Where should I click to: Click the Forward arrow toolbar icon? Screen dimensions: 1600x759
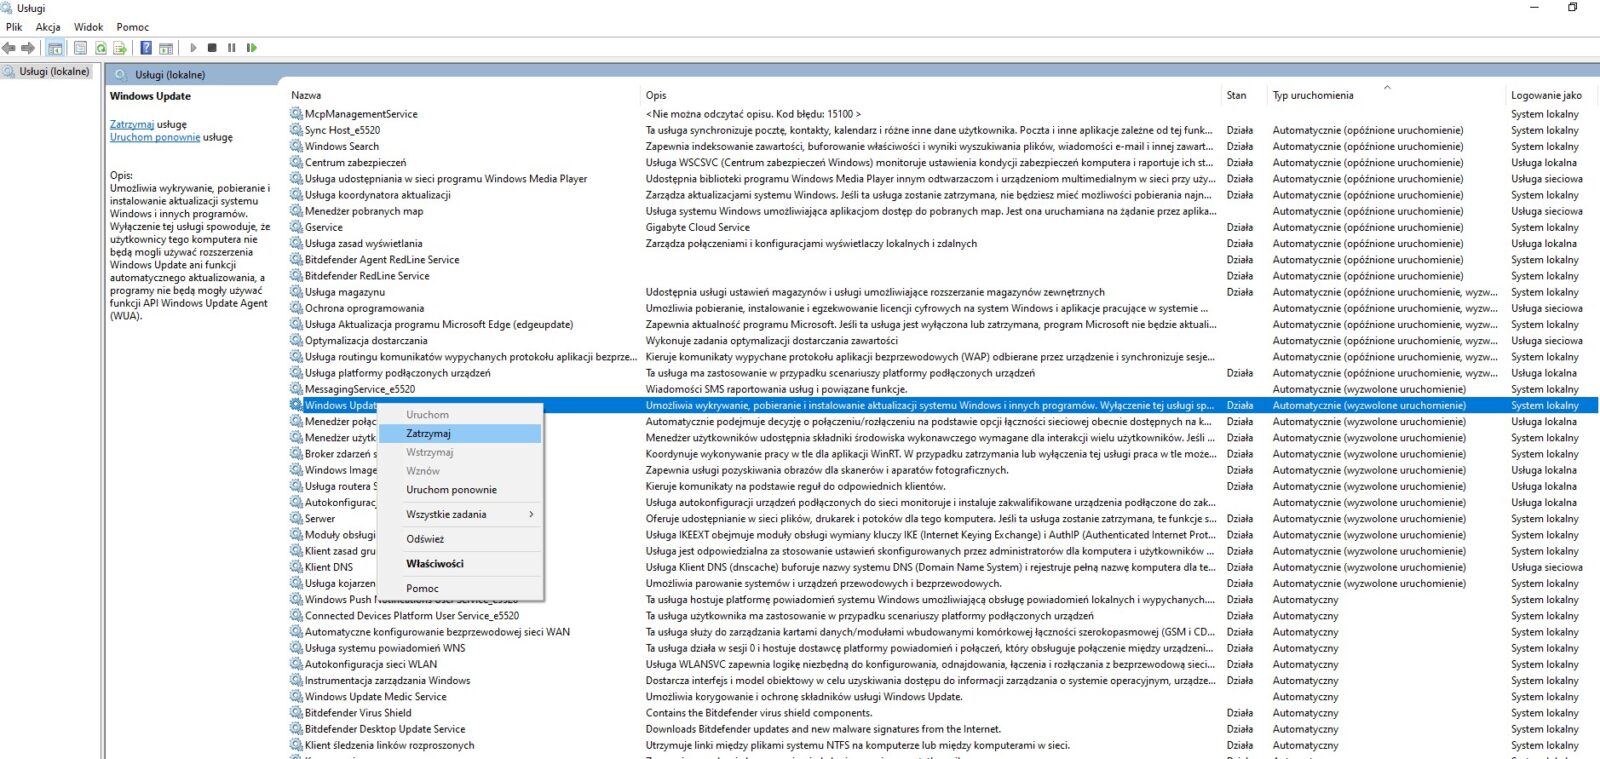click(x=28, y=48)
